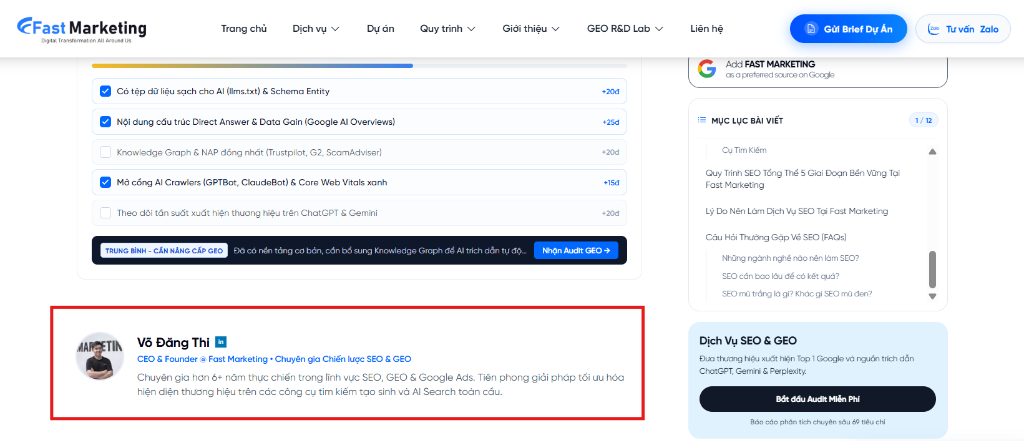Viewport: 1024px width, 441px height.
Task: Click the +15đ score value
Action: 611,183
